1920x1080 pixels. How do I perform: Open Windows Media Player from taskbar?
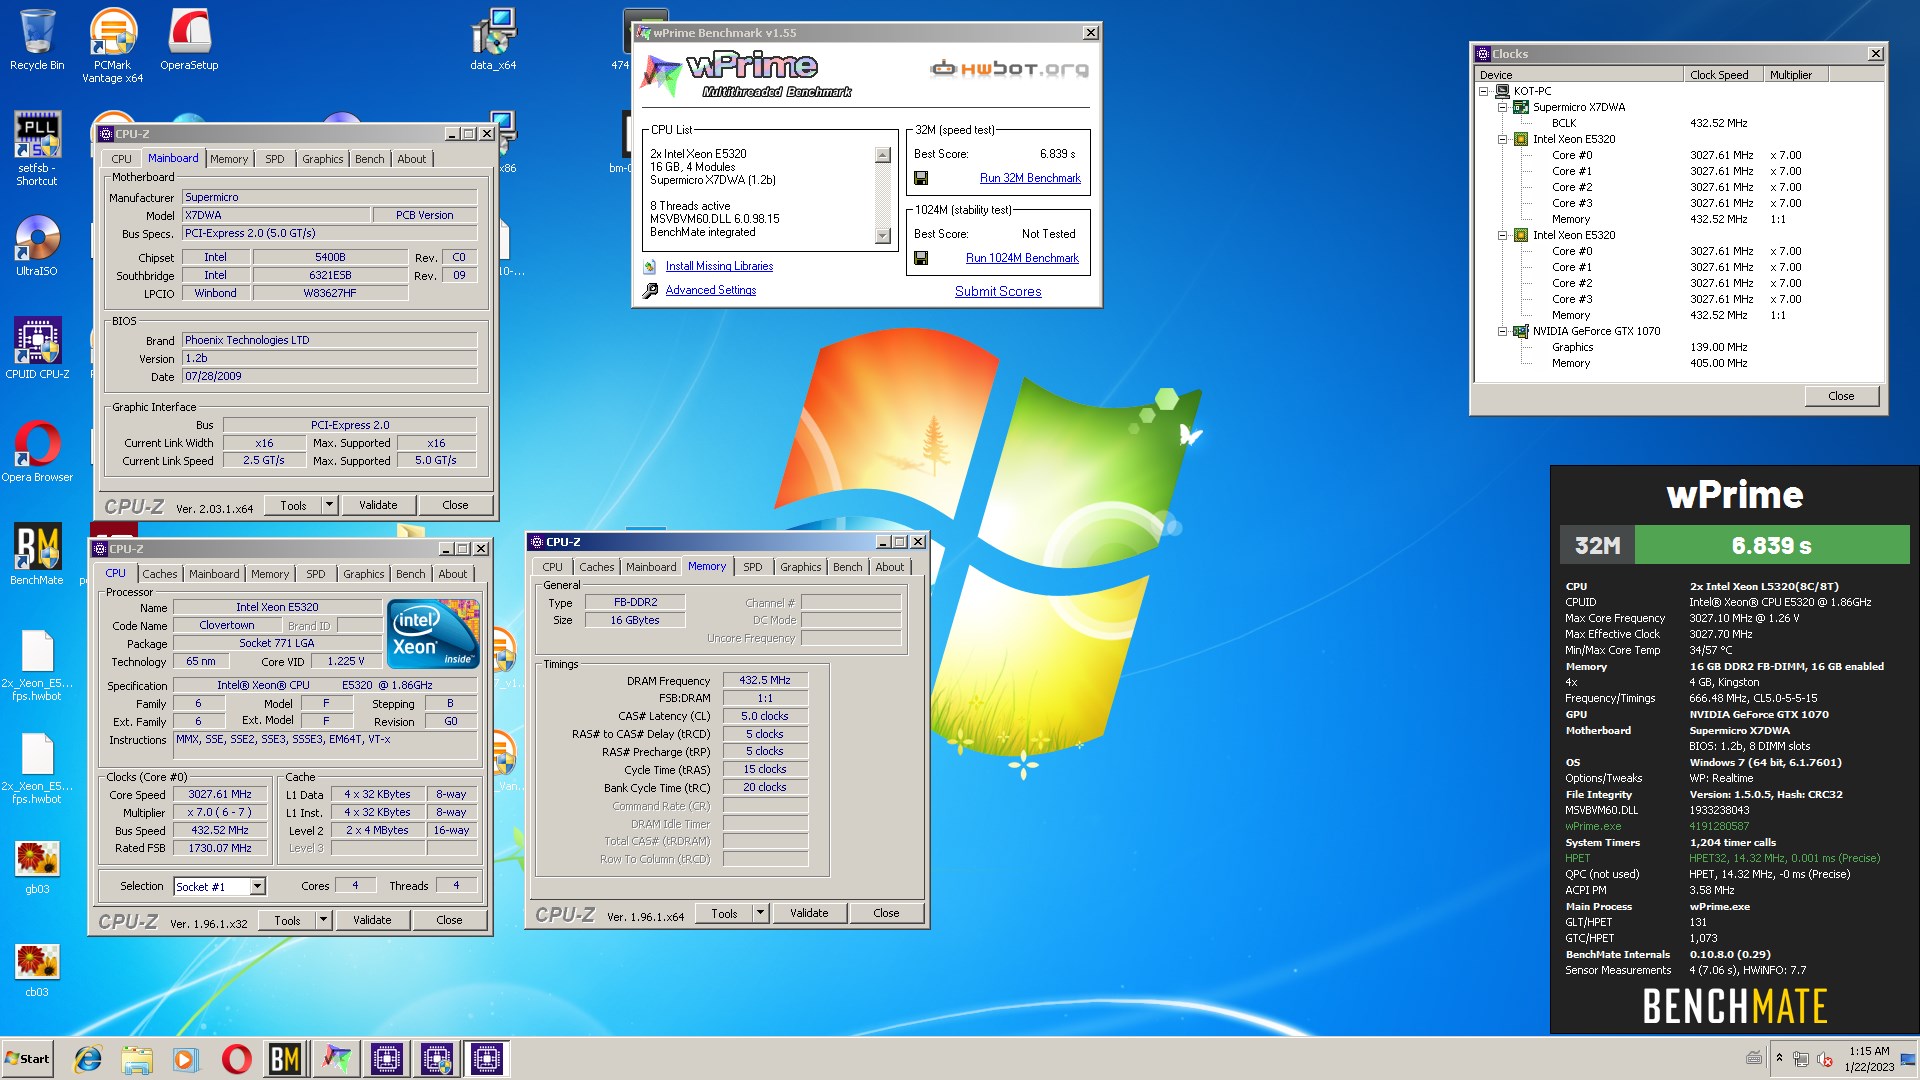tap(186, 1059)
